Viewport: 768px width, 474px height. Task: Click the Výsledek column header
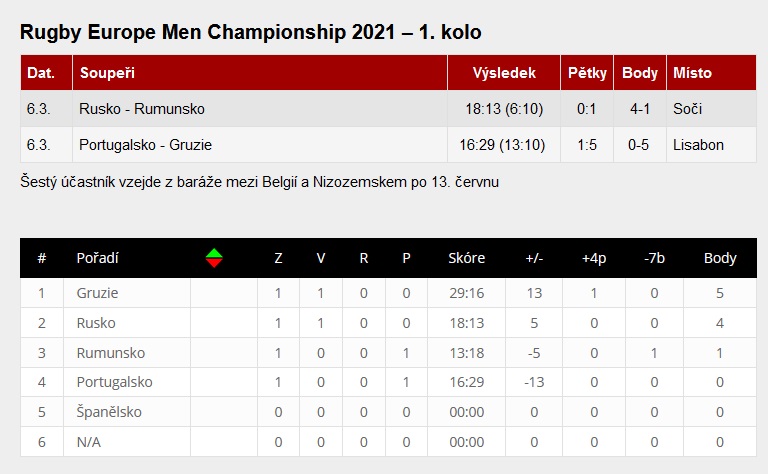click(x=504, y=73)
